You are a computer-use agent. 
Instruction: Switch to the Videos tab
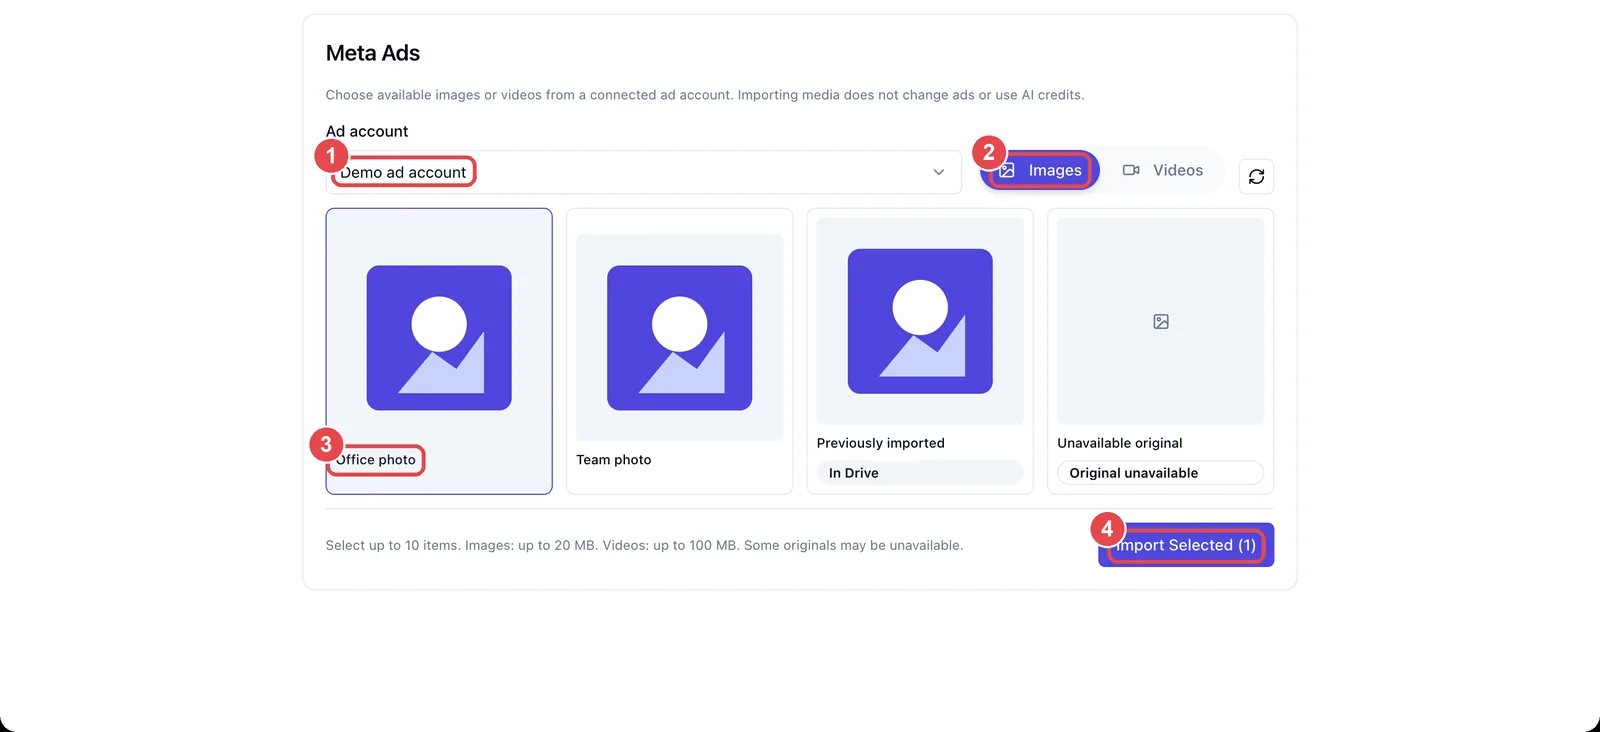[x=1163, y=170]
